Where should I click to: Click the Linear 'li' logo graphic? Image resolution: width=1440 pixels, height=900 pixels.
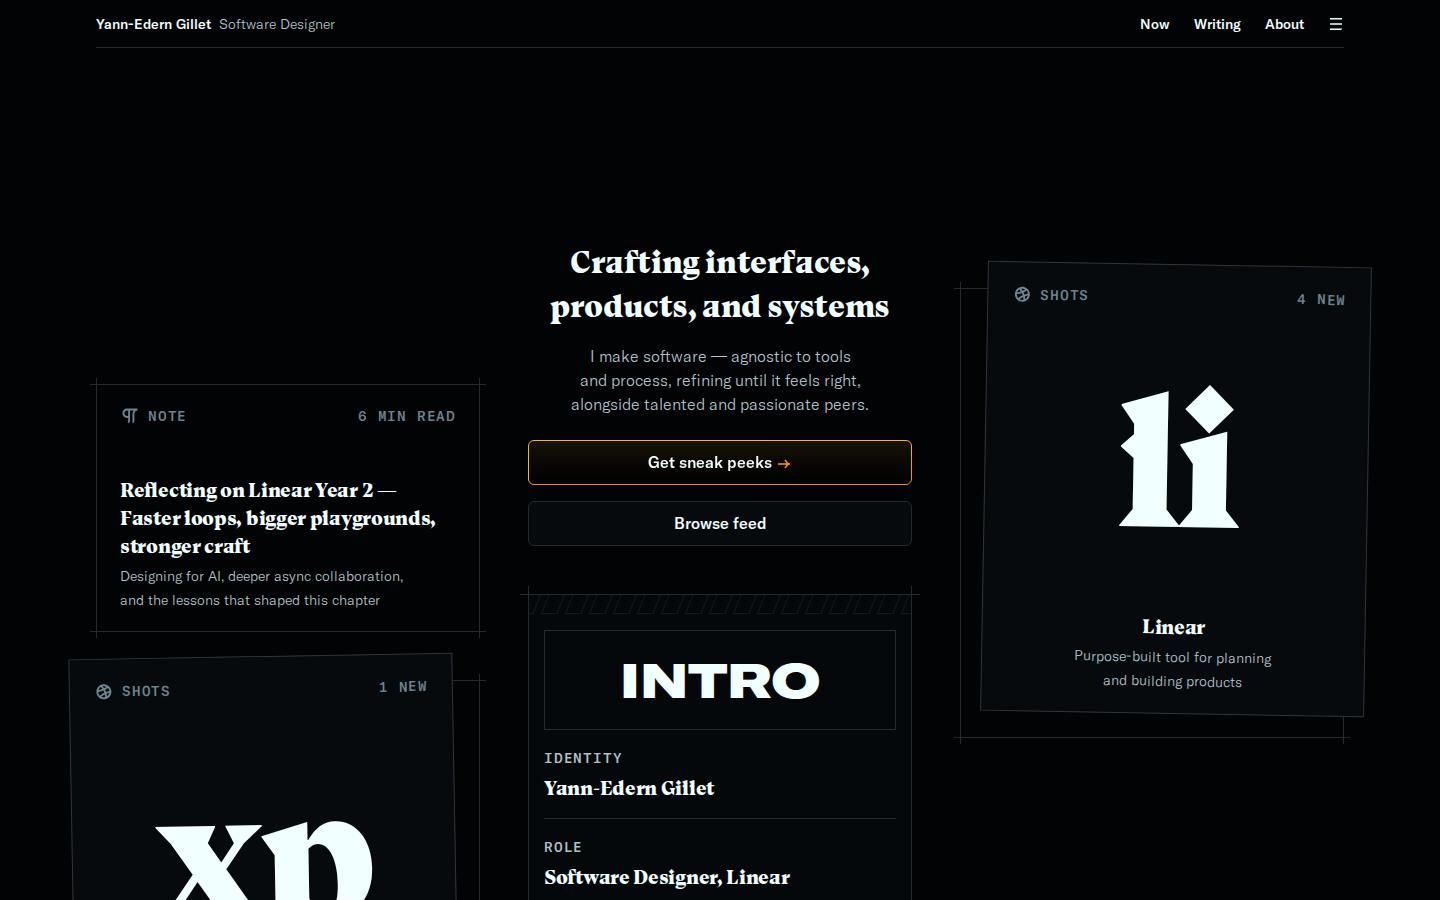click(x=1179, y=456)
